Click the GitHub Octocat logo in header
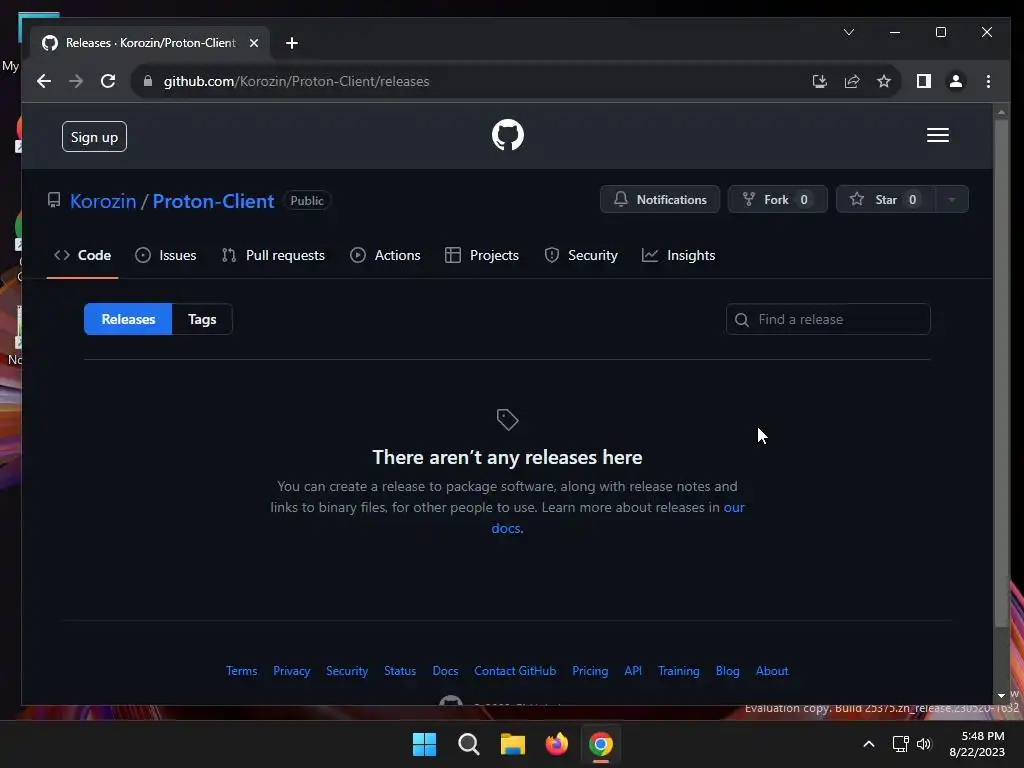1024x768 pixels. pyautogui.click(x=507, y=135)
